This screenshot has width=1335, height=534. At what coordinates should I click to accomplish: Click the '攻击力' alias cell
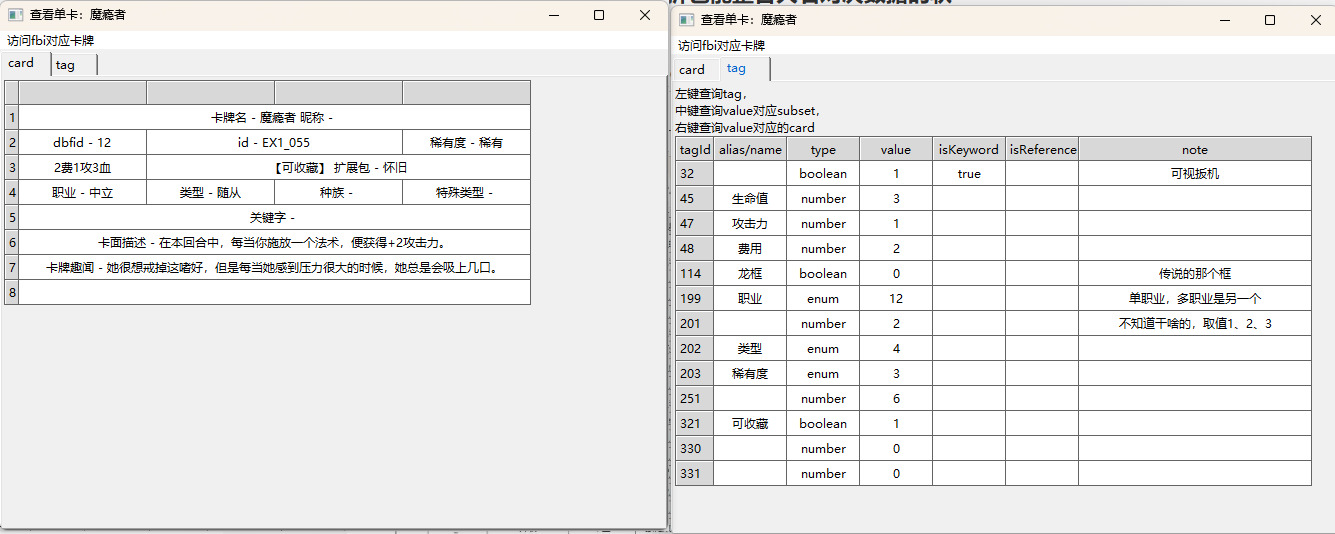[750, 224]
